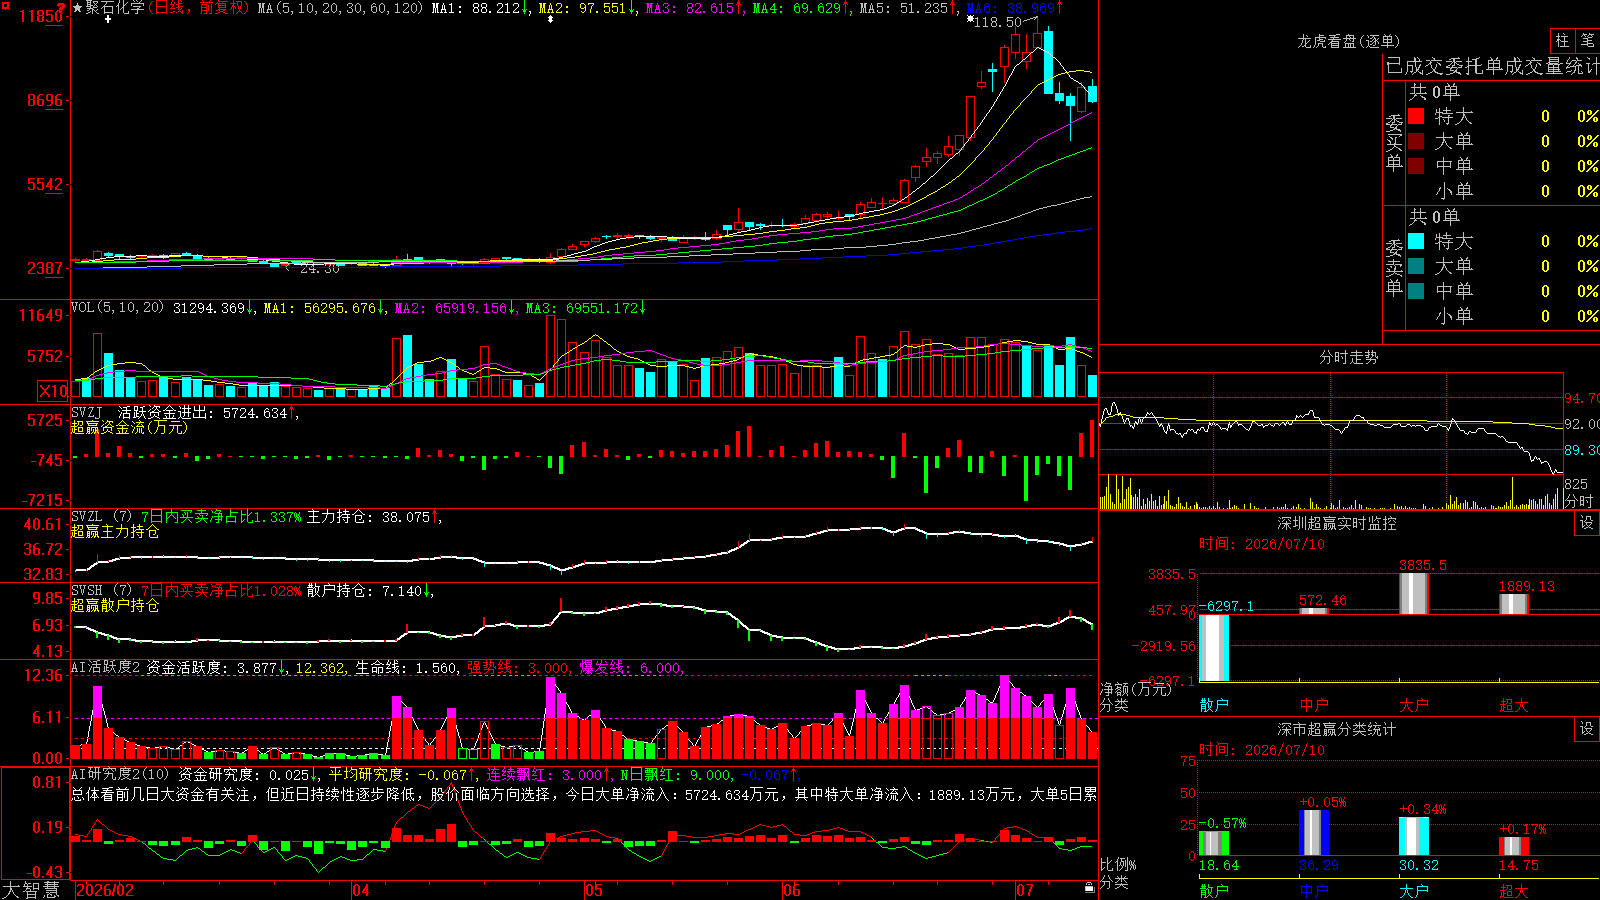Click the 小单 row under 委买单
Viewport: 1600px width, 900px height.
pos(1503,191)
